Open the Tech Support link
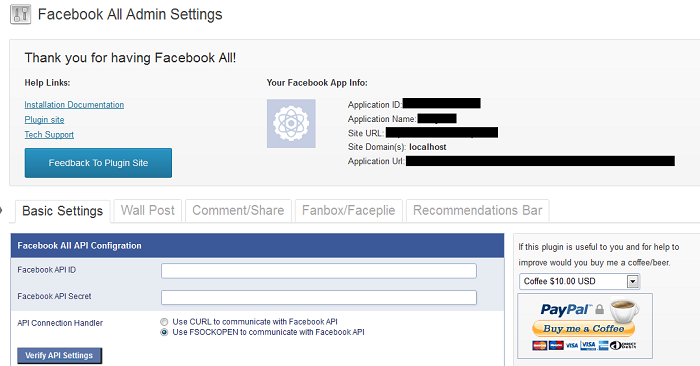 click(49, 134)
